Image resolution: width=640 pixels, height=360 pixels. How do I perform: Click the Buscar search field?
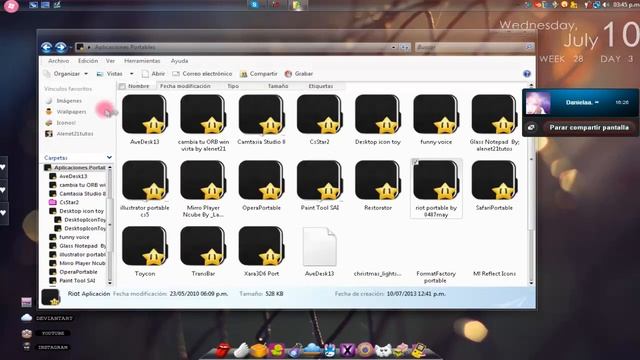coord(475,47)
